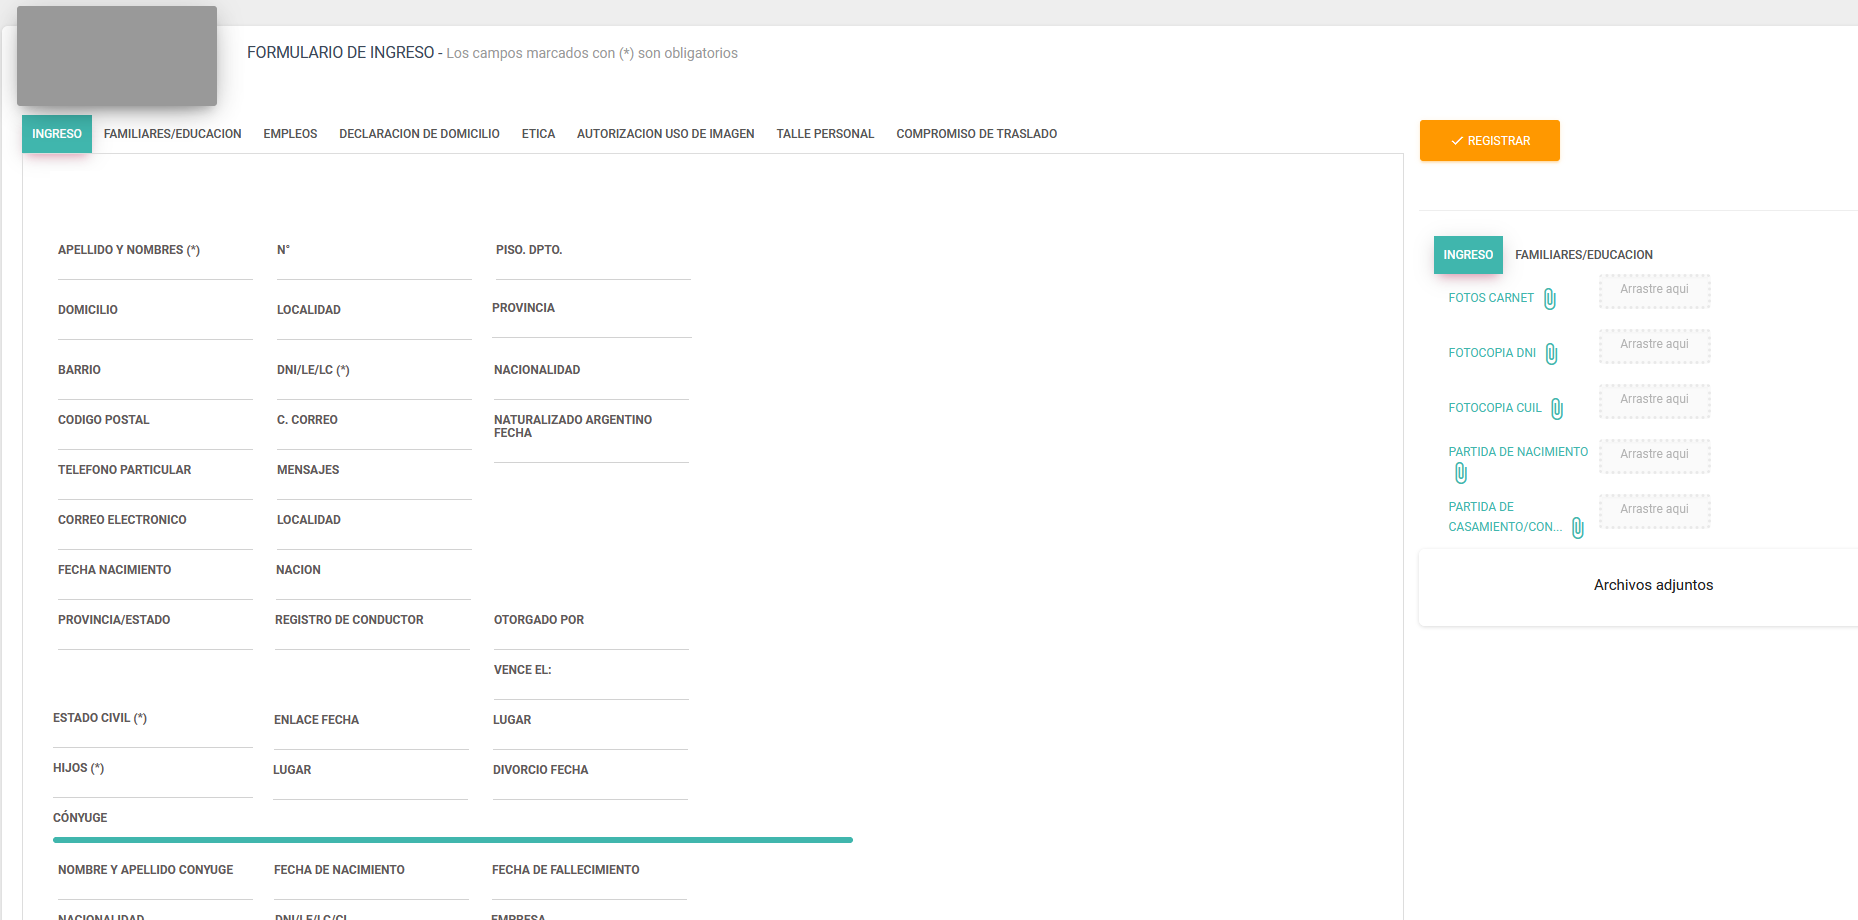Click the paperclip icon next to FOTOCOPIA DNI

pos(1552,354)
